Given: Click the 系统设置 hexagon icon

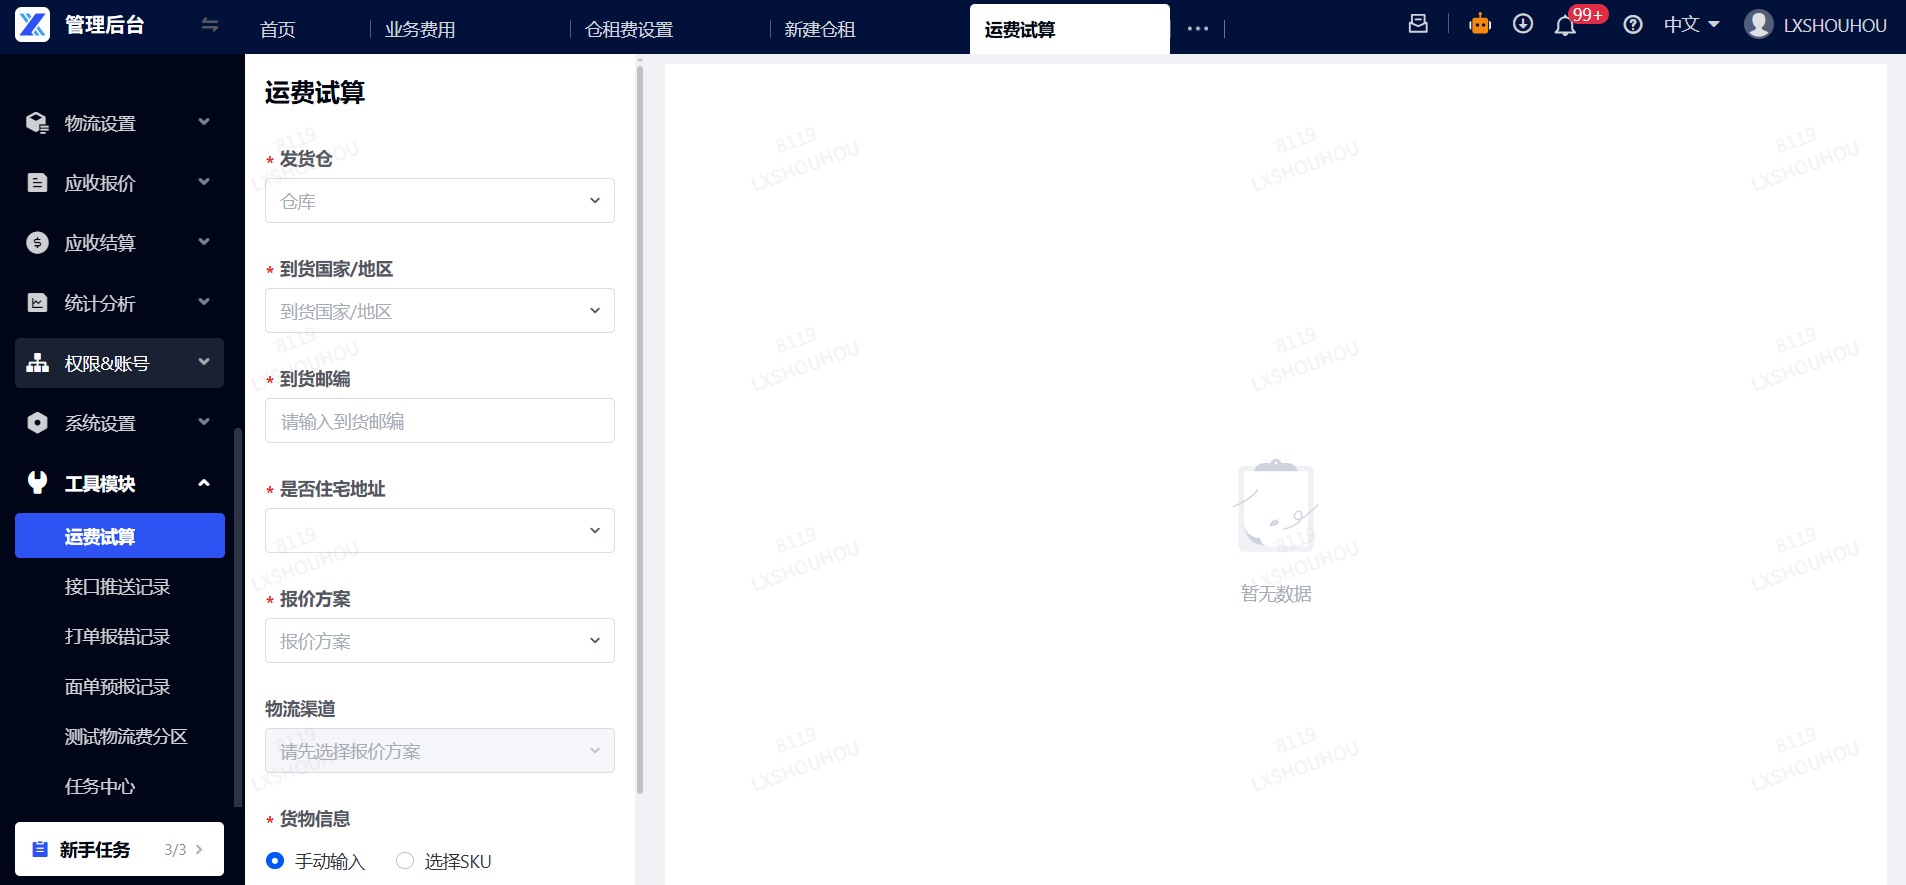Looking at the screenshot, I should pos(37,423).
